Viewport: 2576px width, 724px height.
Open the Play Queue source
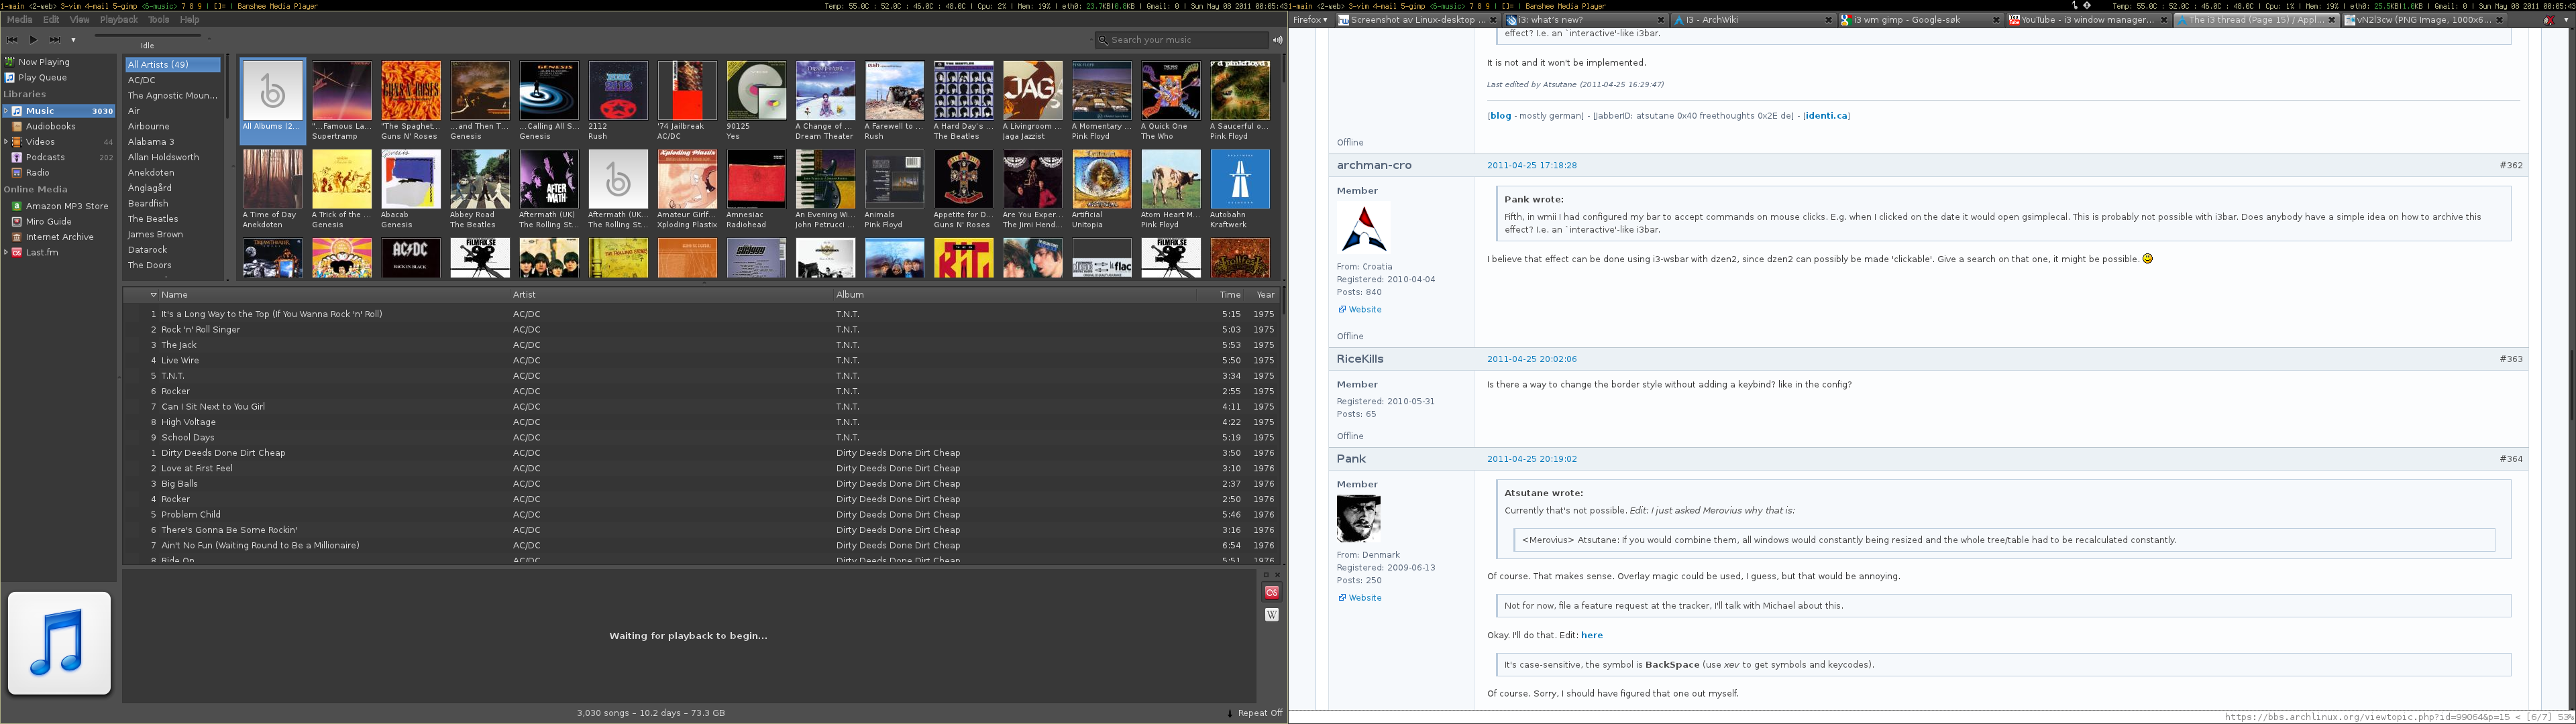[58, 77]
